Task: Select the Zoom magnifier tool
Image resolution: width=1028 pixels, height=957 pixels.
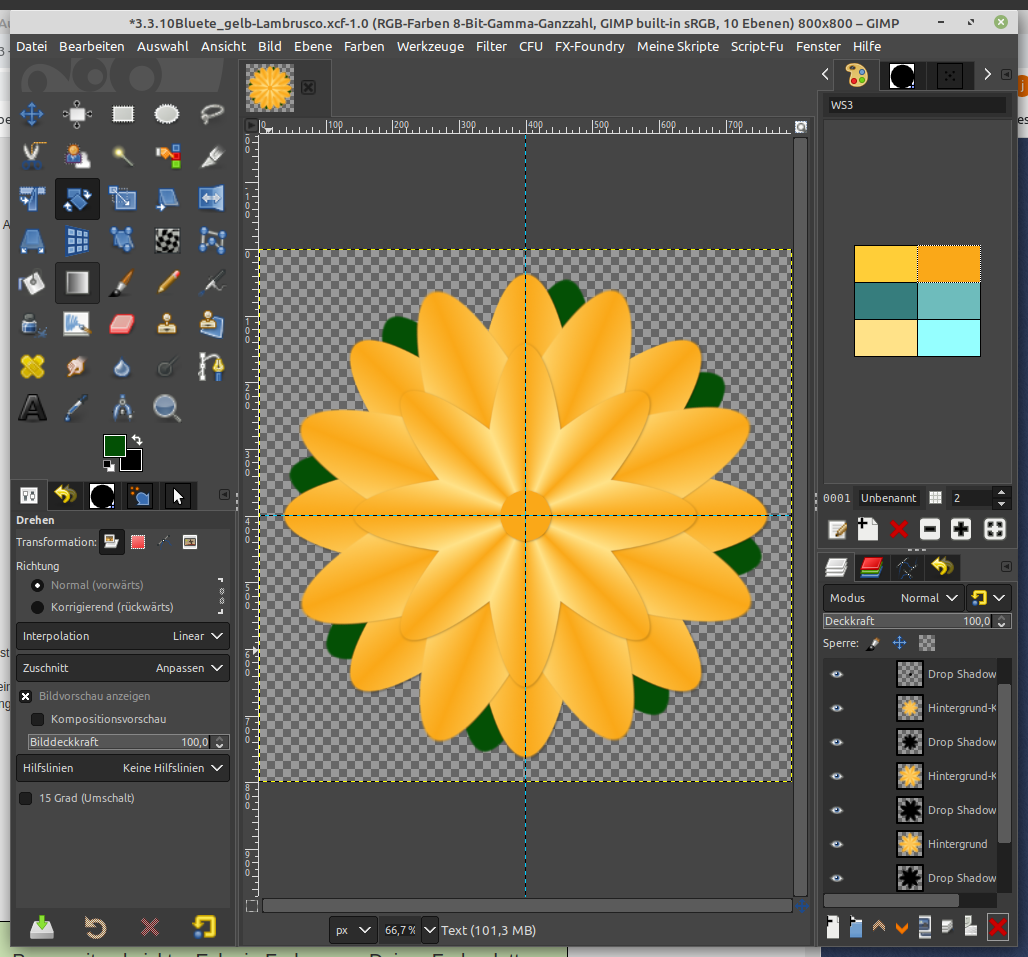Action: [x=167, y=408]
